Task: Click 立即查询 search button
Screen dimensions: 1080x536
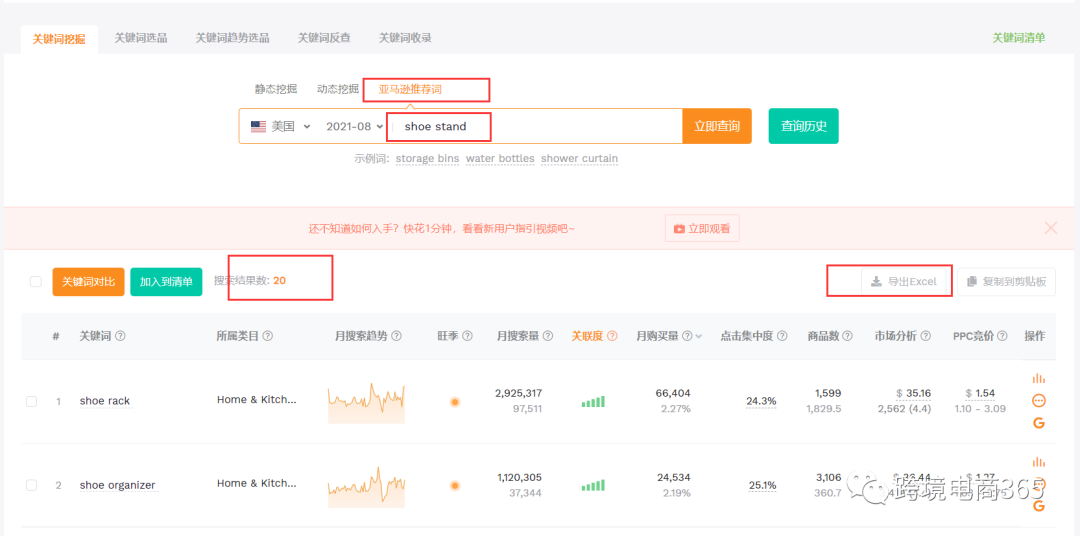Action: pyautogui.click(x=717, y=126)
